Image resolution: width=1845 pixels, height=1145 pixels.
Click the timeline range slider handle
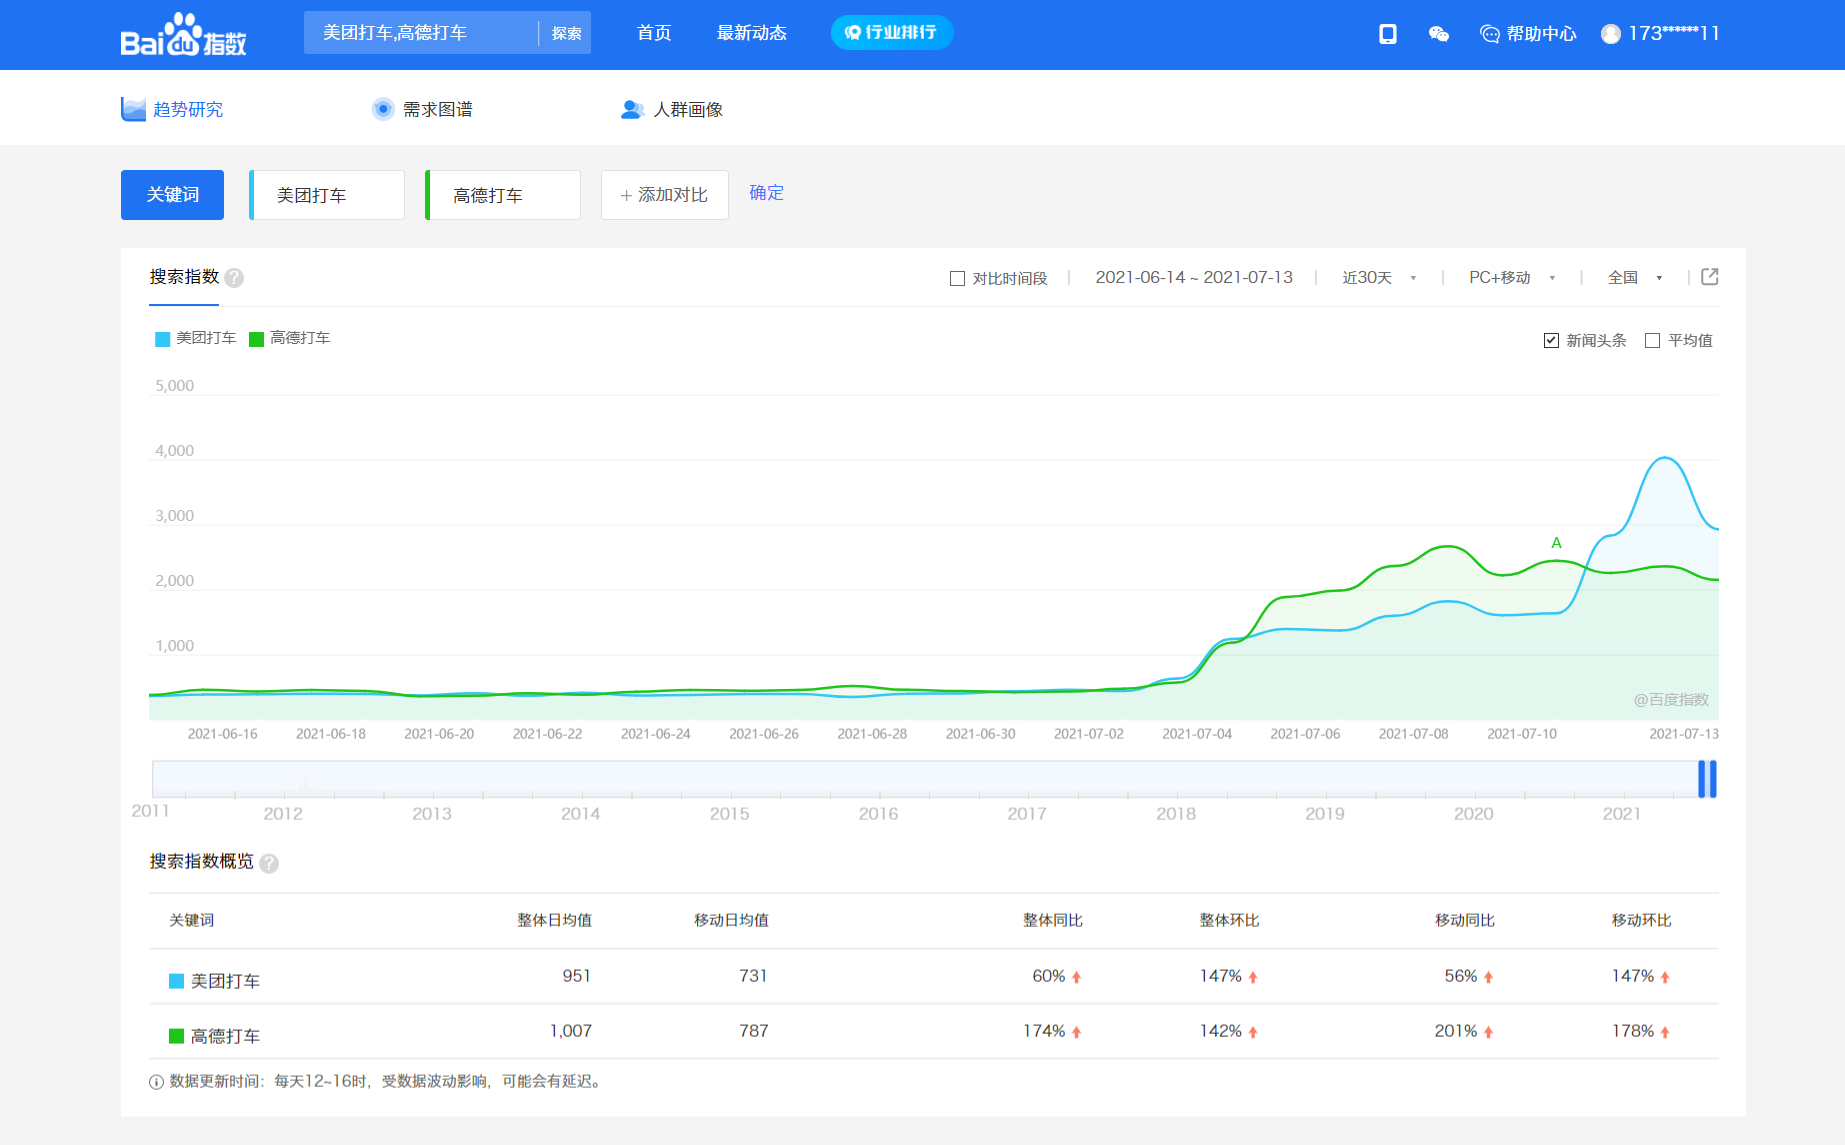pyautogui.click(x=1707, y=779)
